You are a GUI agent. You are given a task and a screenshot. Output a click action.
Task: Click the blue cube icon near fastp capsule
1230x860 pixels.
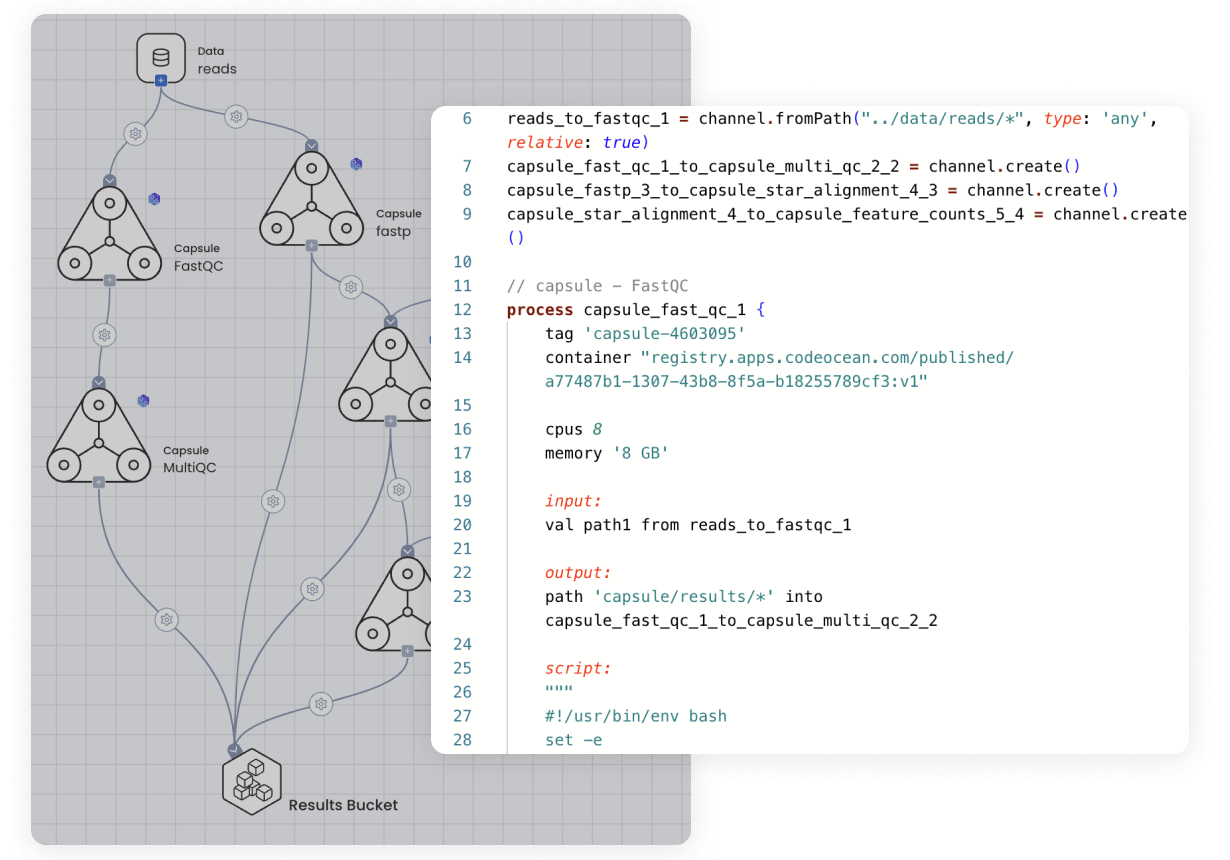[356, 164]
